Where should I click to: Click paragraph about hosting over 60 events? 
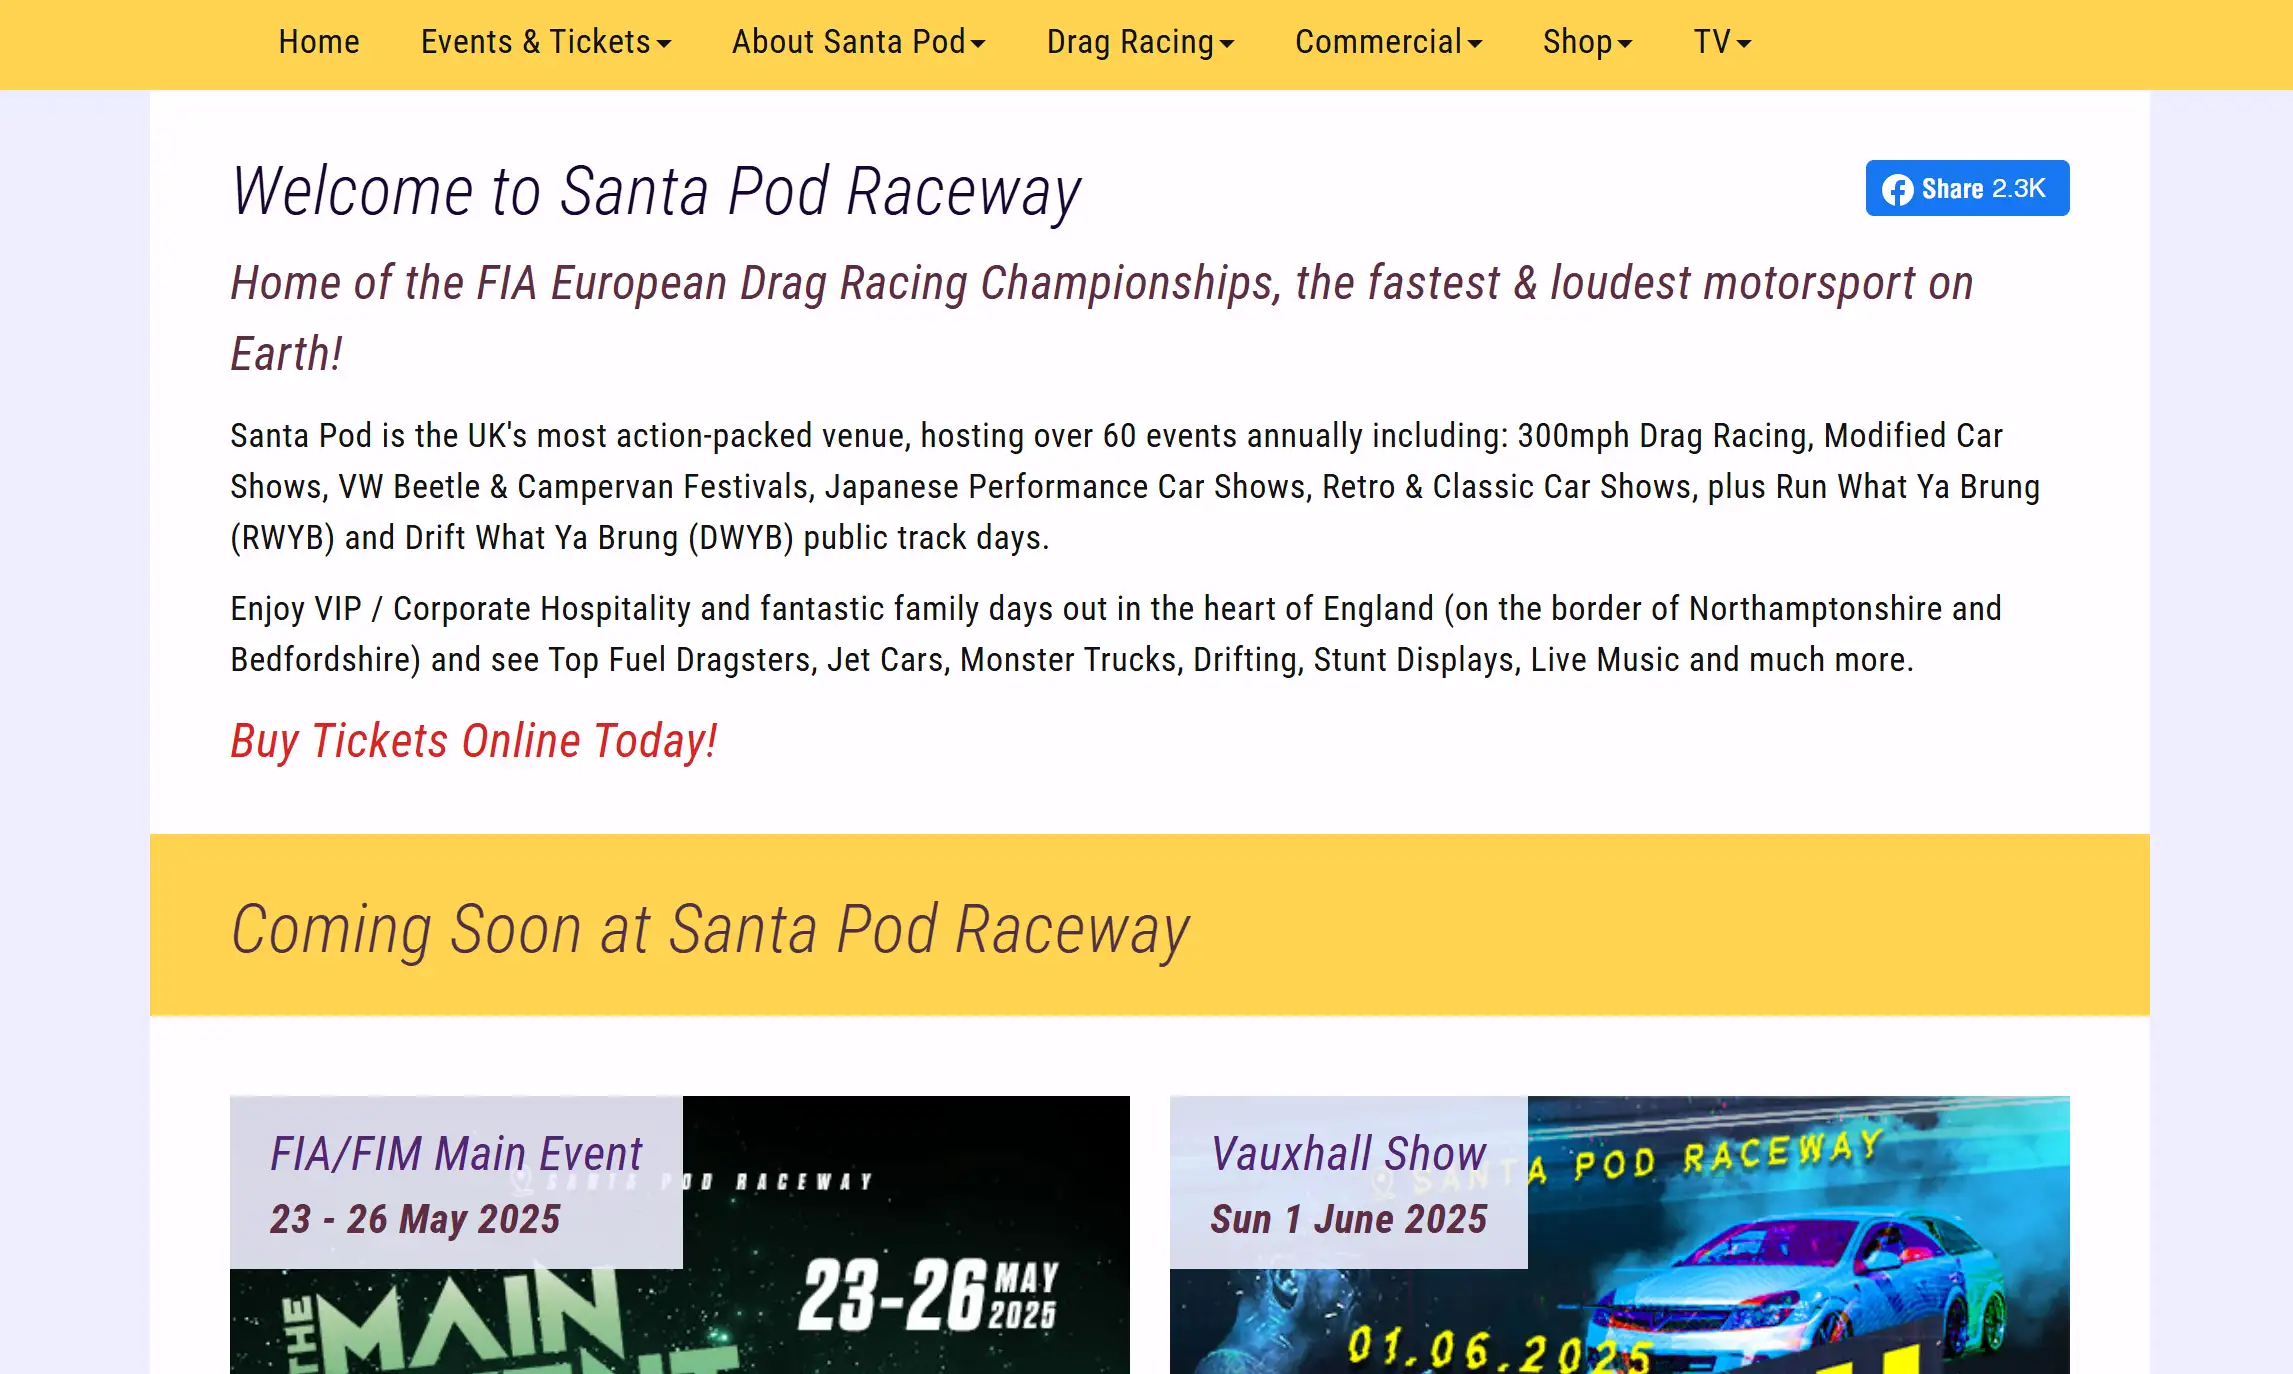point(1135,487)
